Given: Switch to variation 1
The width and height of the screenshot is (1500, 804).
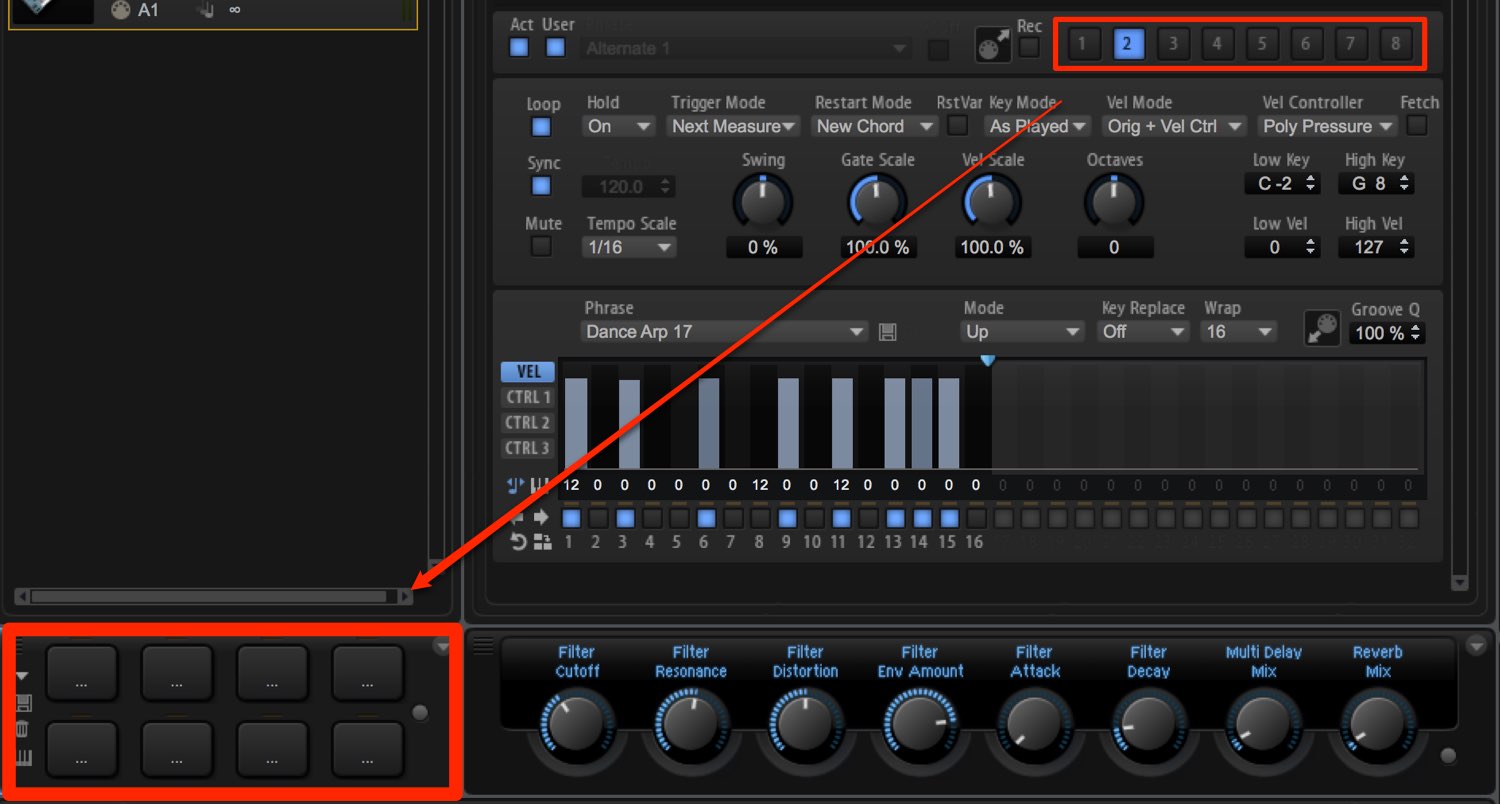Looking at the screenshot, I should tap(1082, 44).
